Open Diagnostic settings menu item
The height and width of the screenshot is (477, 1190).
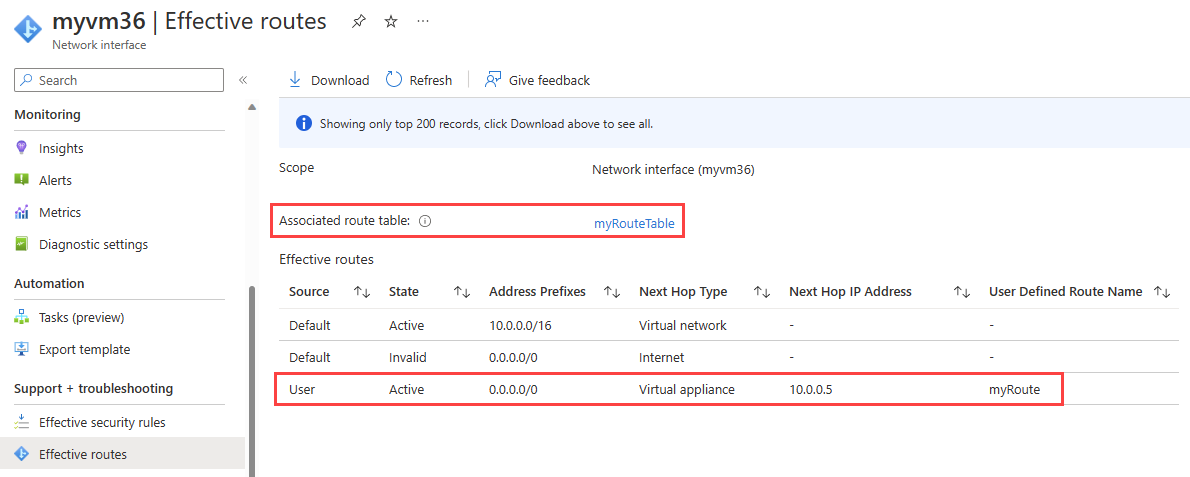click(x=93, y=245)
